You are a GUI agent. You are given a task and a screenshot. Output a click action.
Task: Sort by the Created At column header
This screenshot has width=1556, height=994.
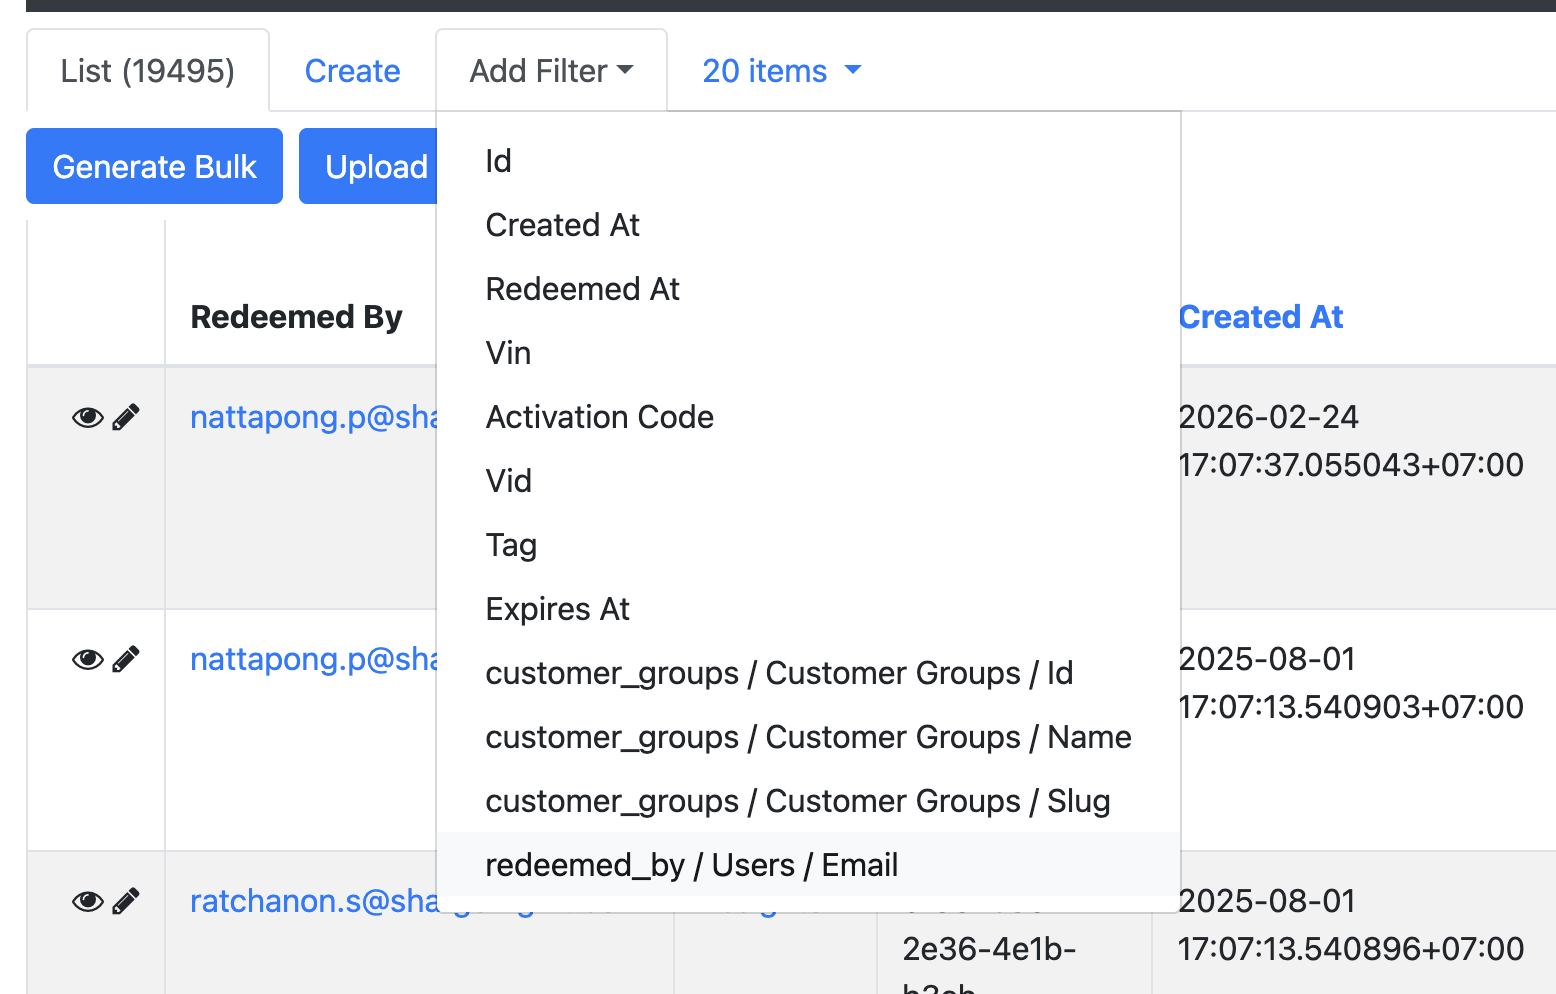[1260, 317]
